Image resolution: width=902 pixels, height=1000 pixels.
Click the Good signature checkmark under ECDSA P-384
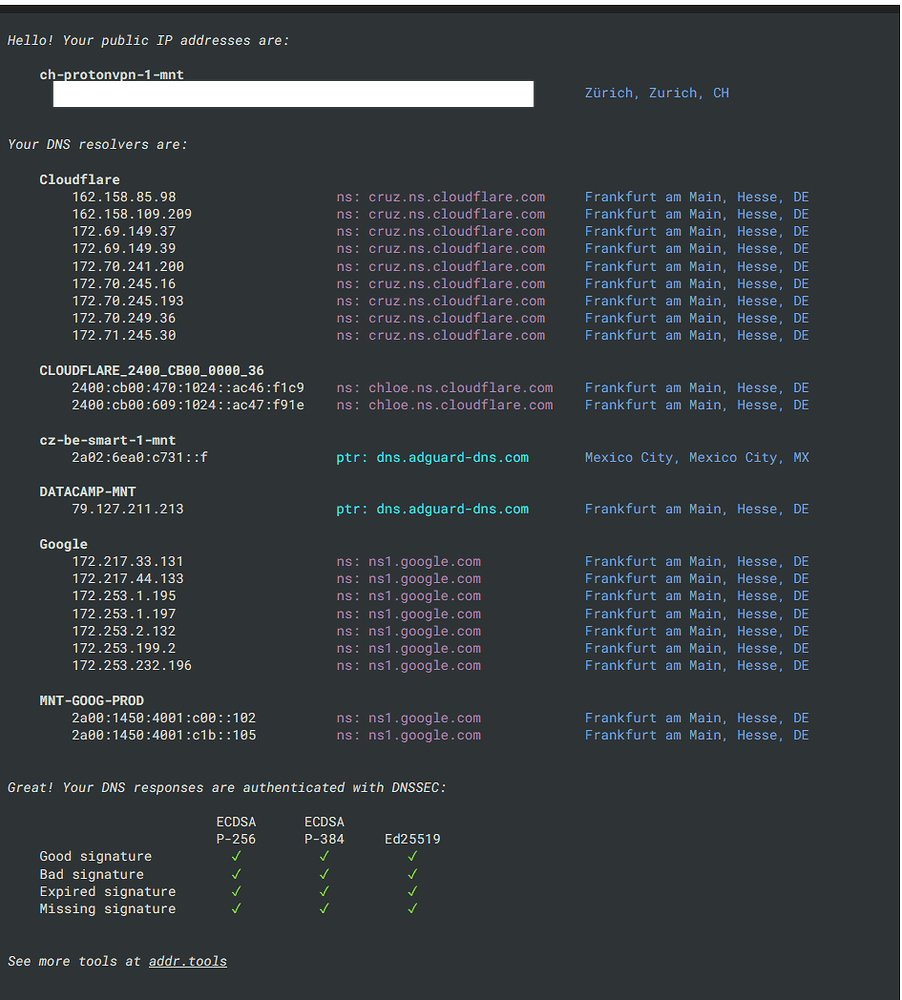324,856
